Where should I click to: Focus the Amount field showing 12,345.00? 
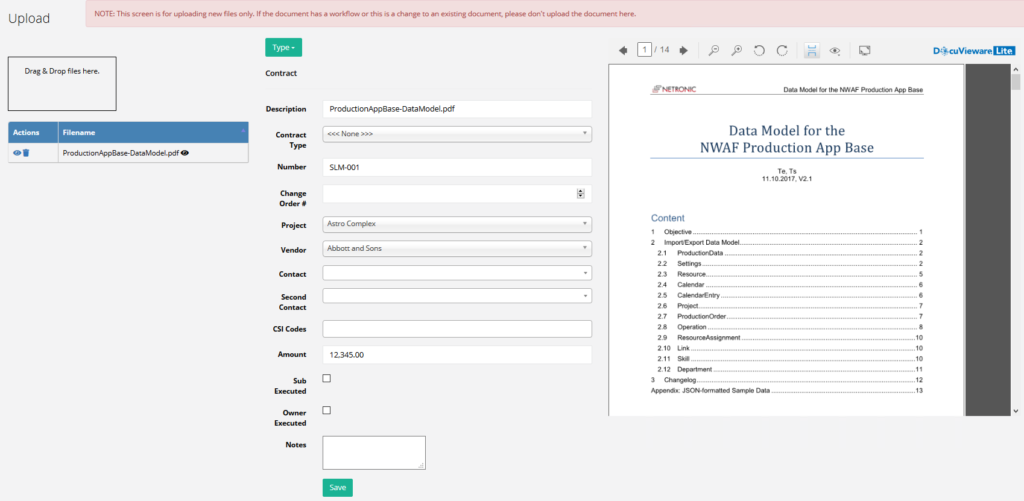457,355
